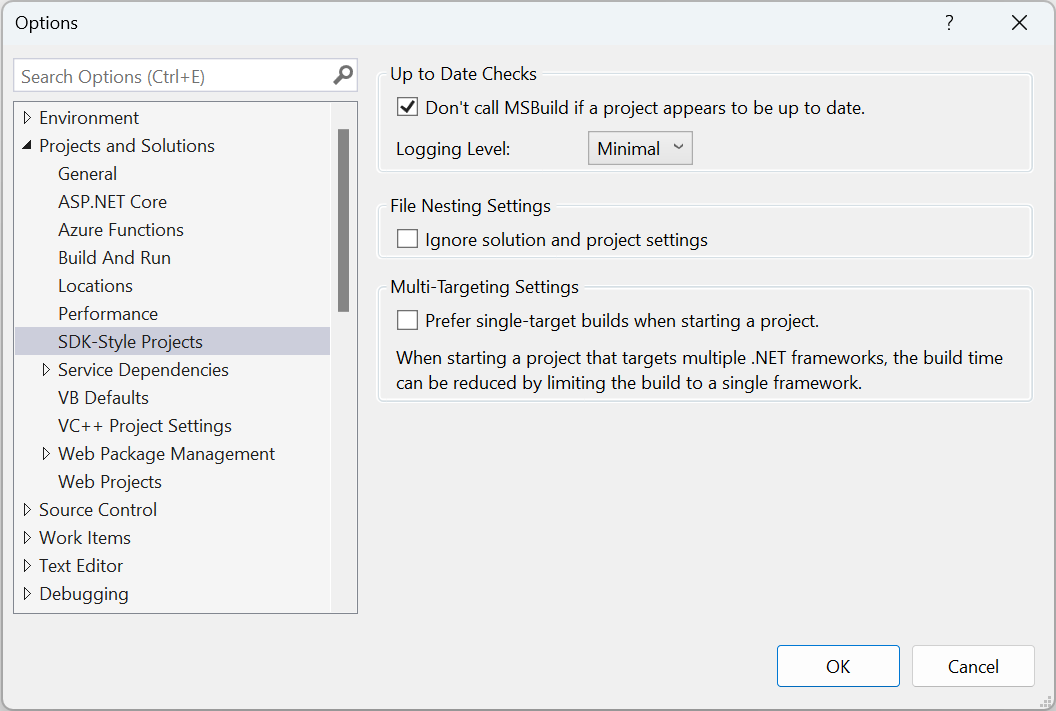Select VC++ Project Settings
This screenshot has height=711, width=1056.
click(145, 426)
